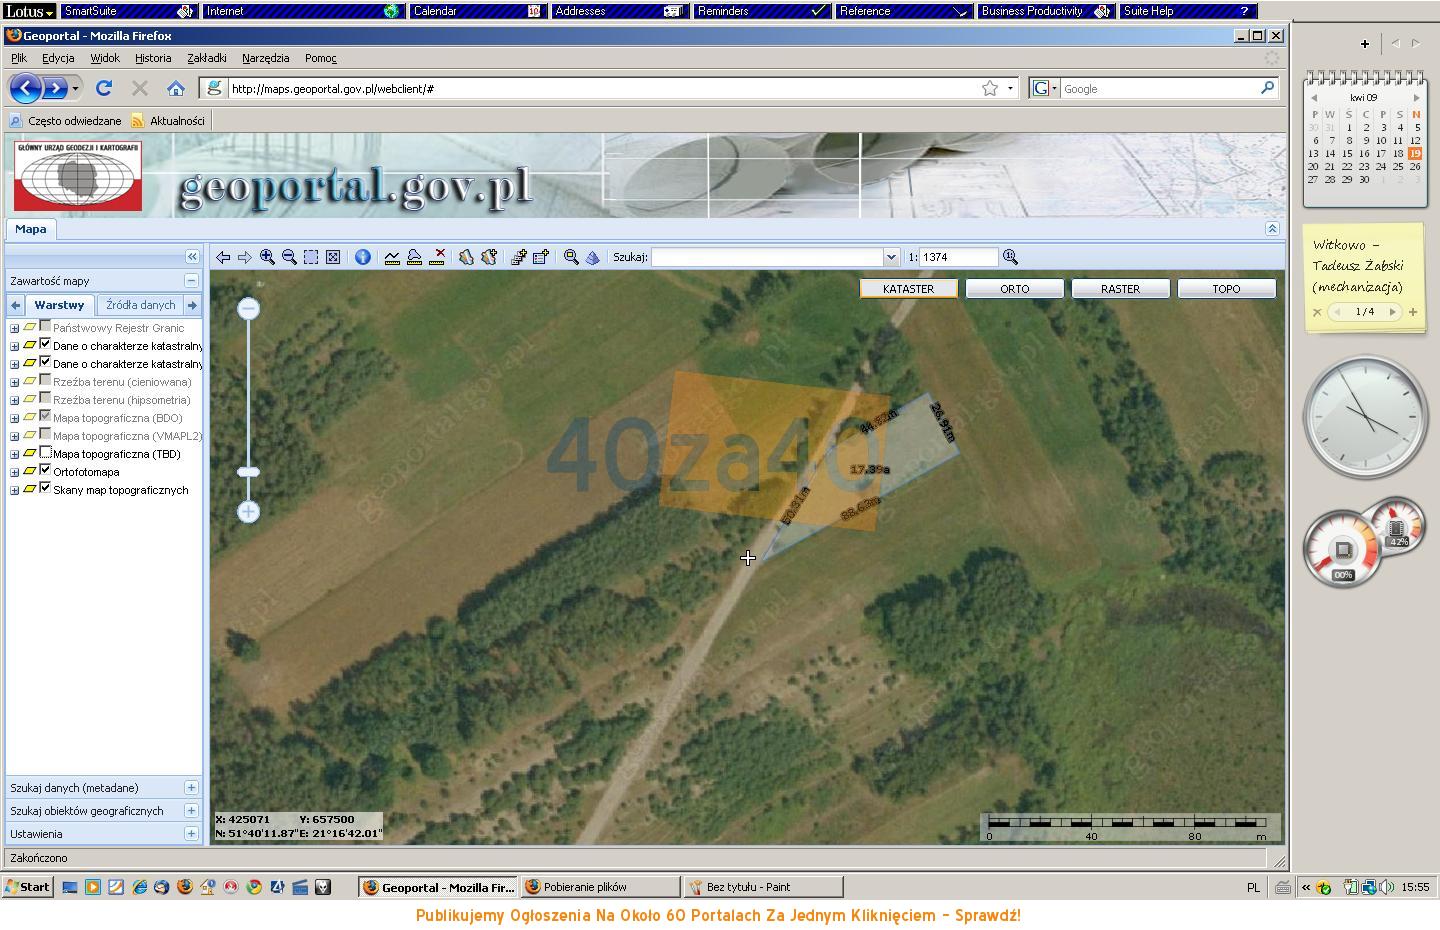Open the Plik menu
1440x930 pixels.
[19, 58]
